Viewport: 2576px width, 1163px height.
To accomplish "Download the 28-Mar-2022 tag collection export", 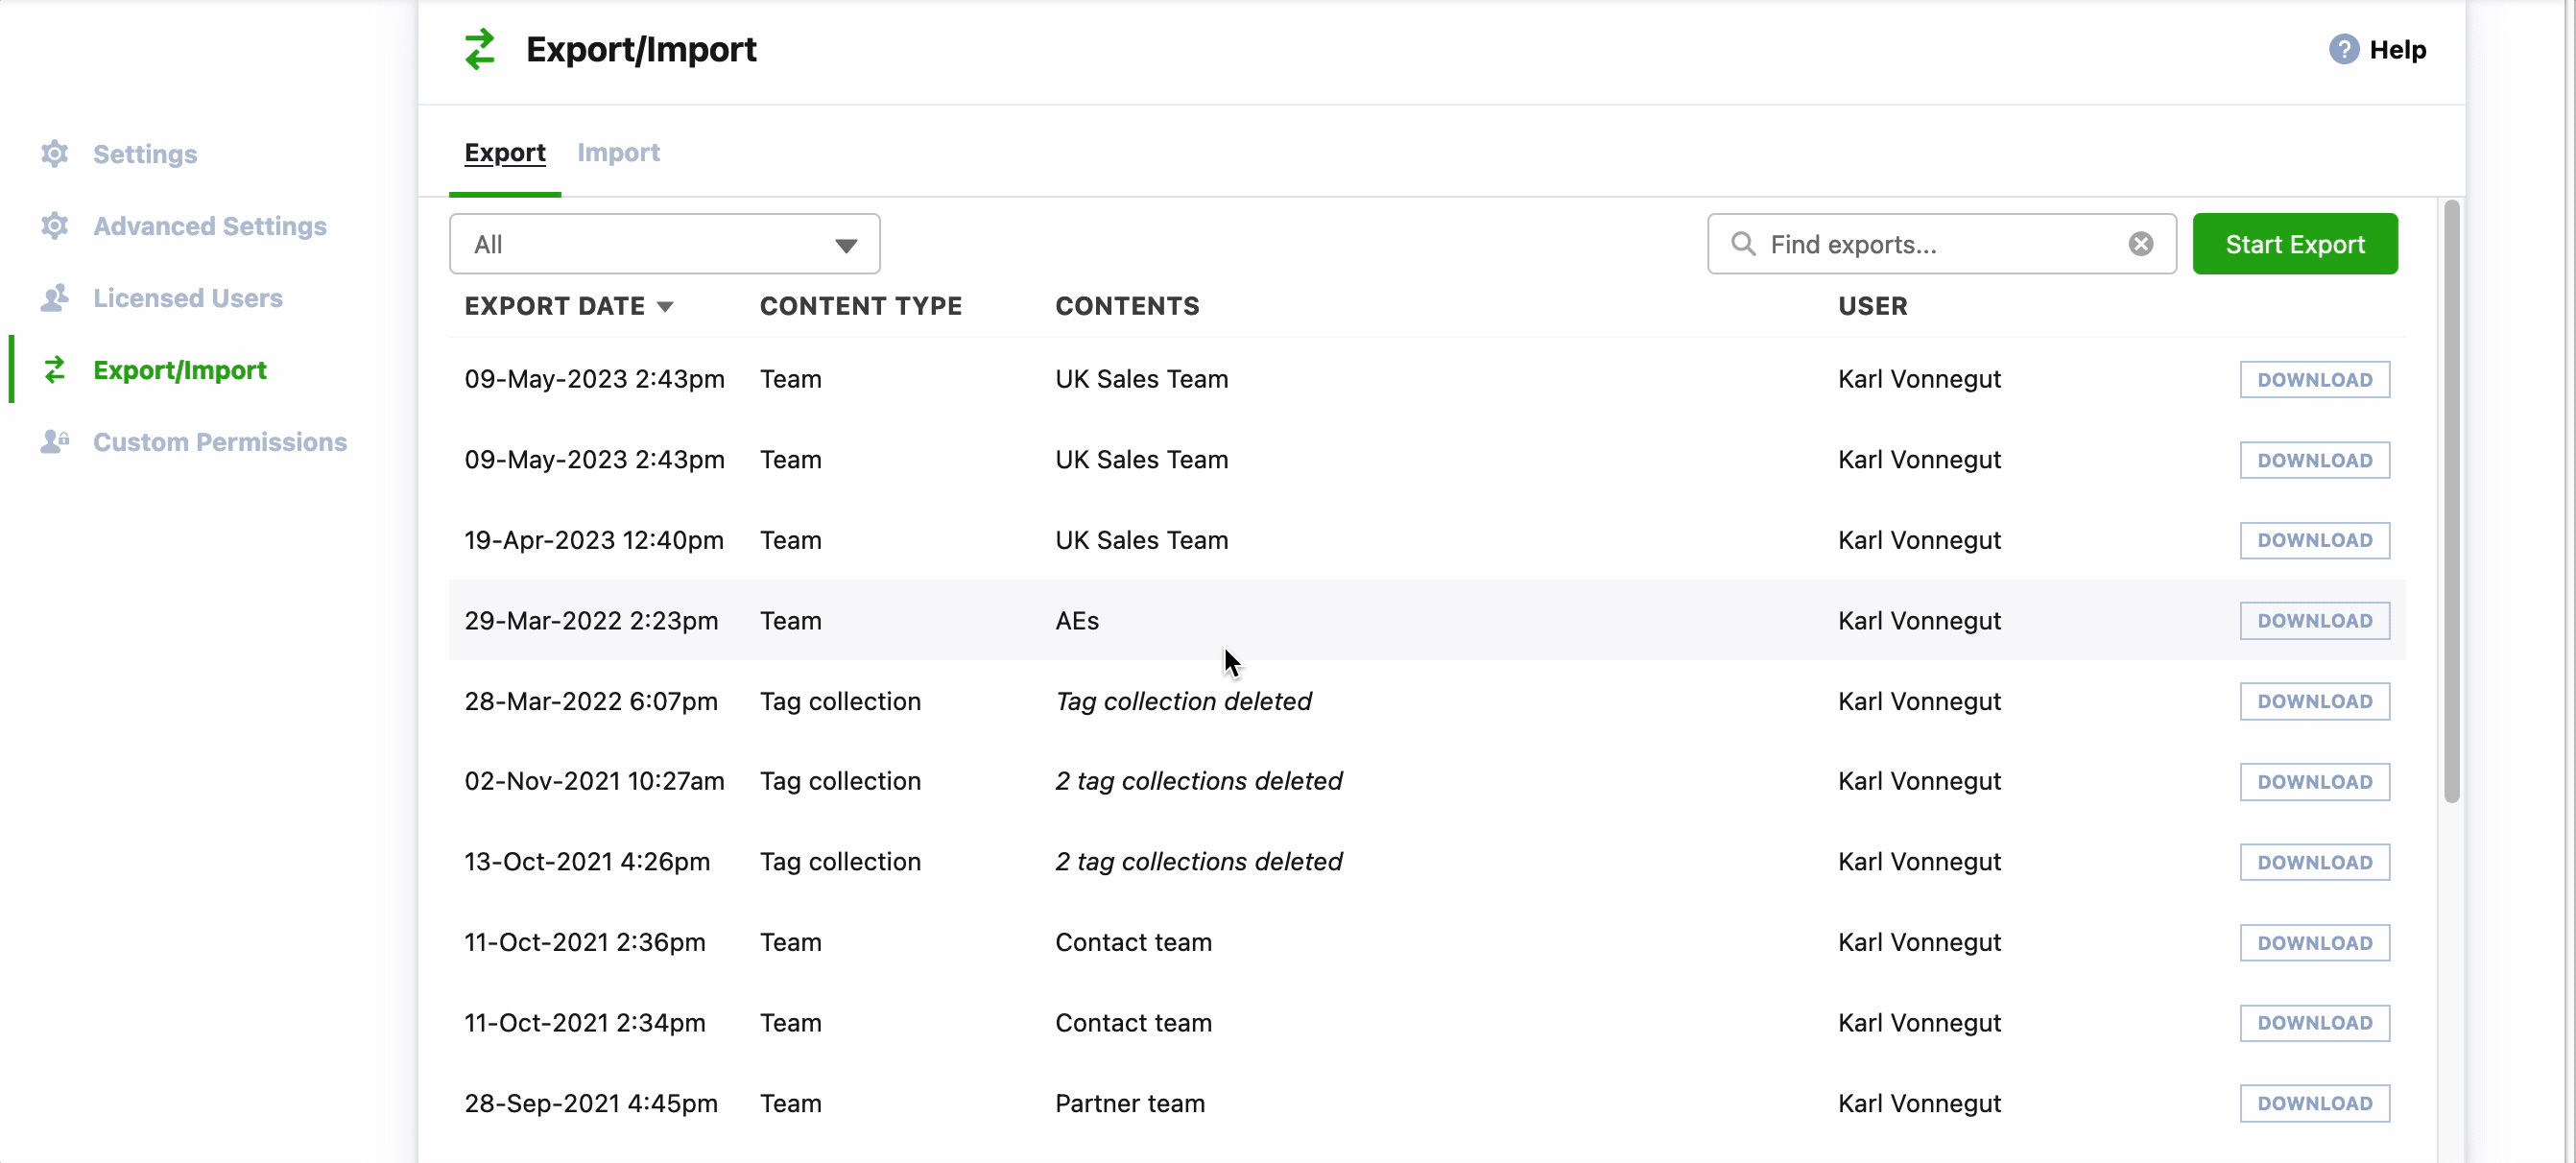I will [2314, 701].
